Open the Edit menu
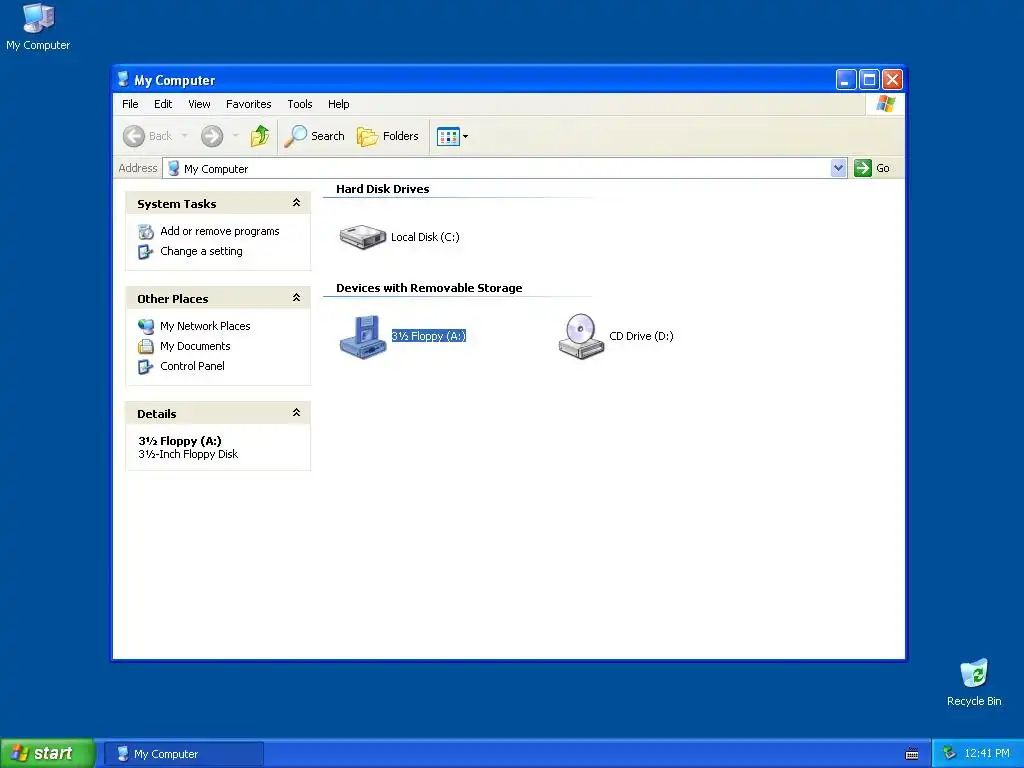 pyautogui.click(x=163, y=104)
